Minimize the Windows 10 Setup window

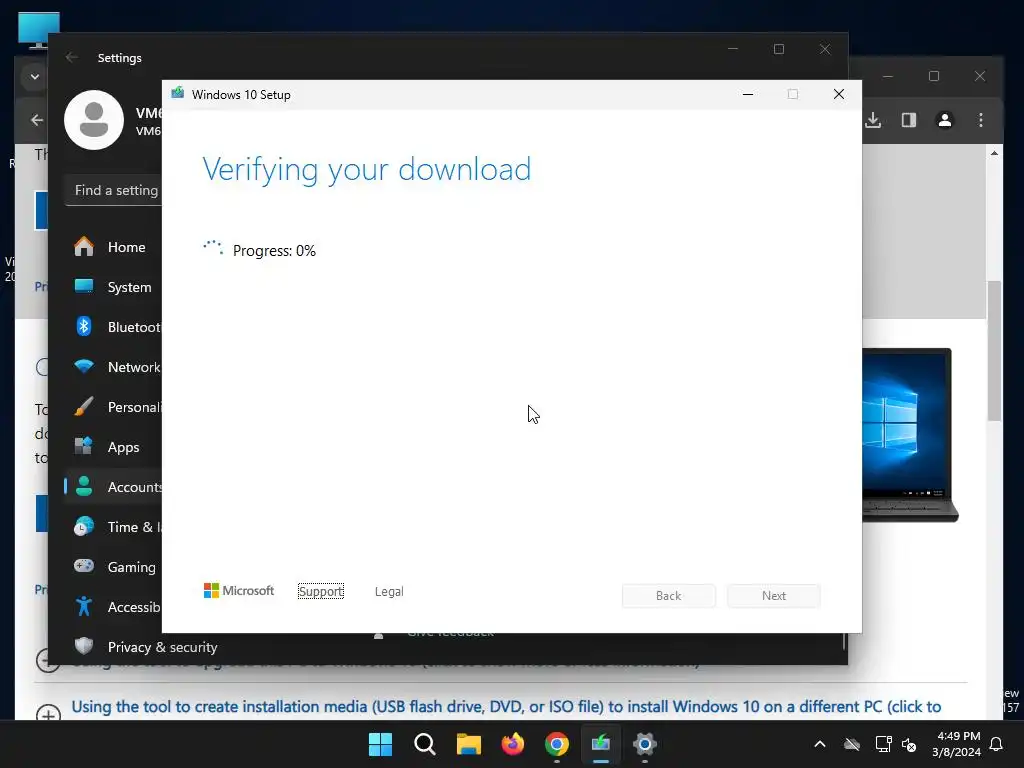[x=748, y=94]
